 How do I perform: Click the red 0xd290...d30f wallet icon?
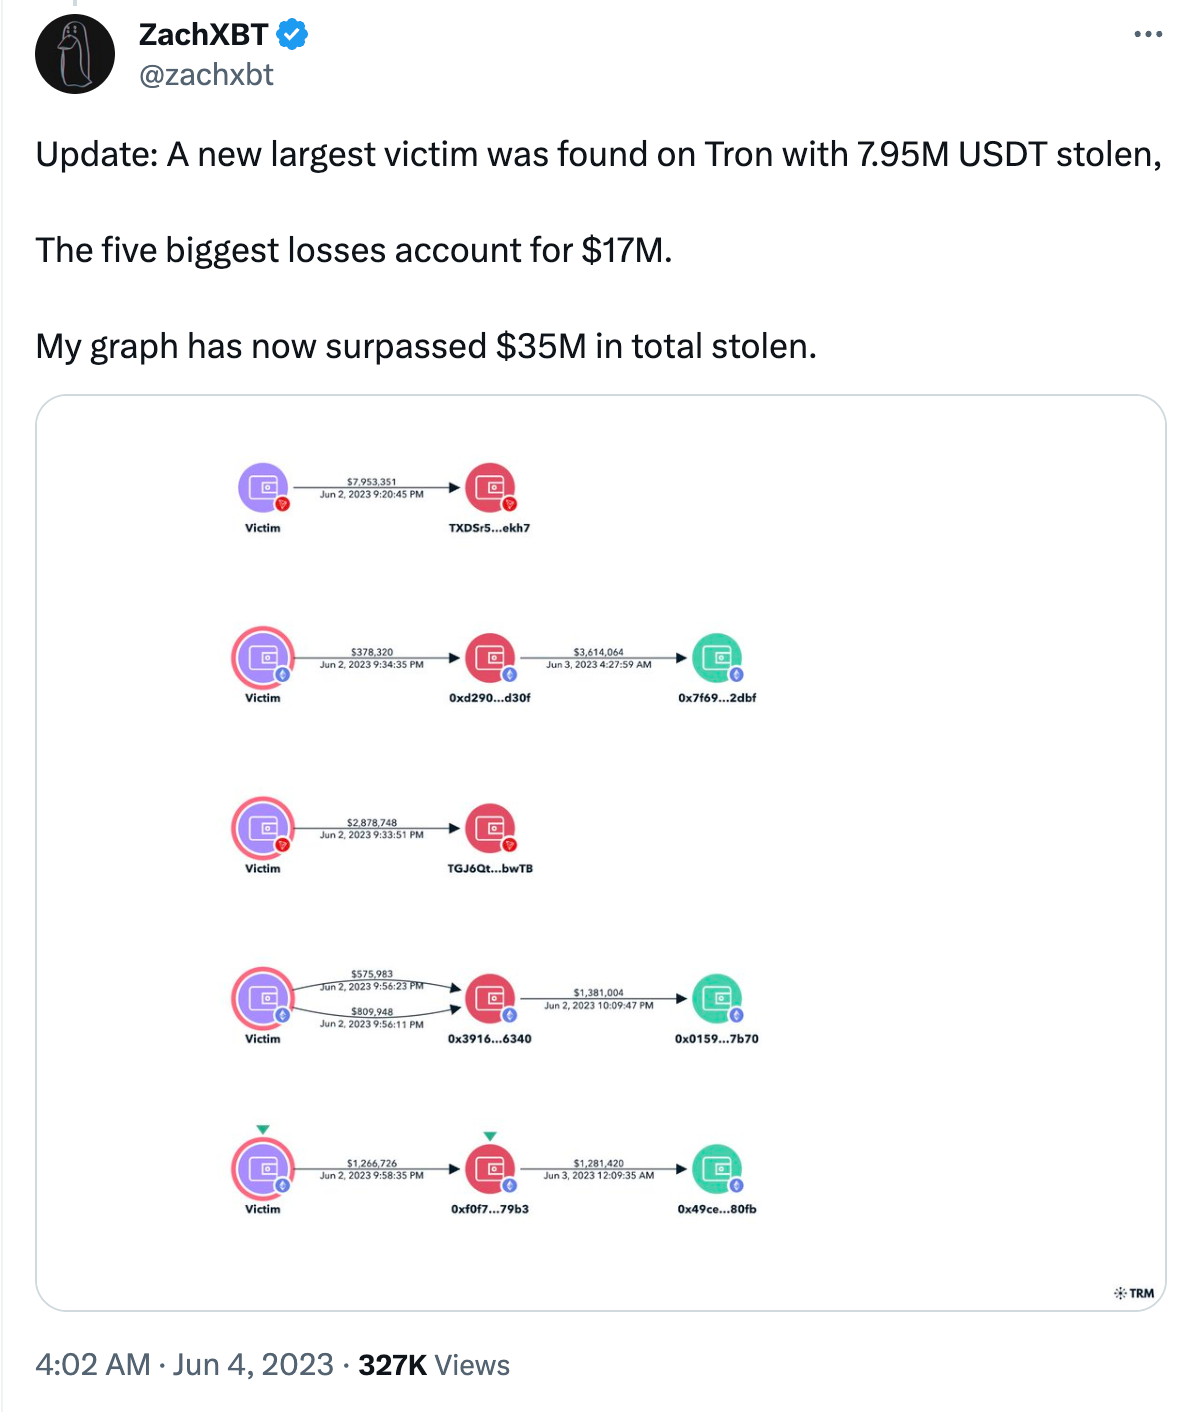pos(490,658)
